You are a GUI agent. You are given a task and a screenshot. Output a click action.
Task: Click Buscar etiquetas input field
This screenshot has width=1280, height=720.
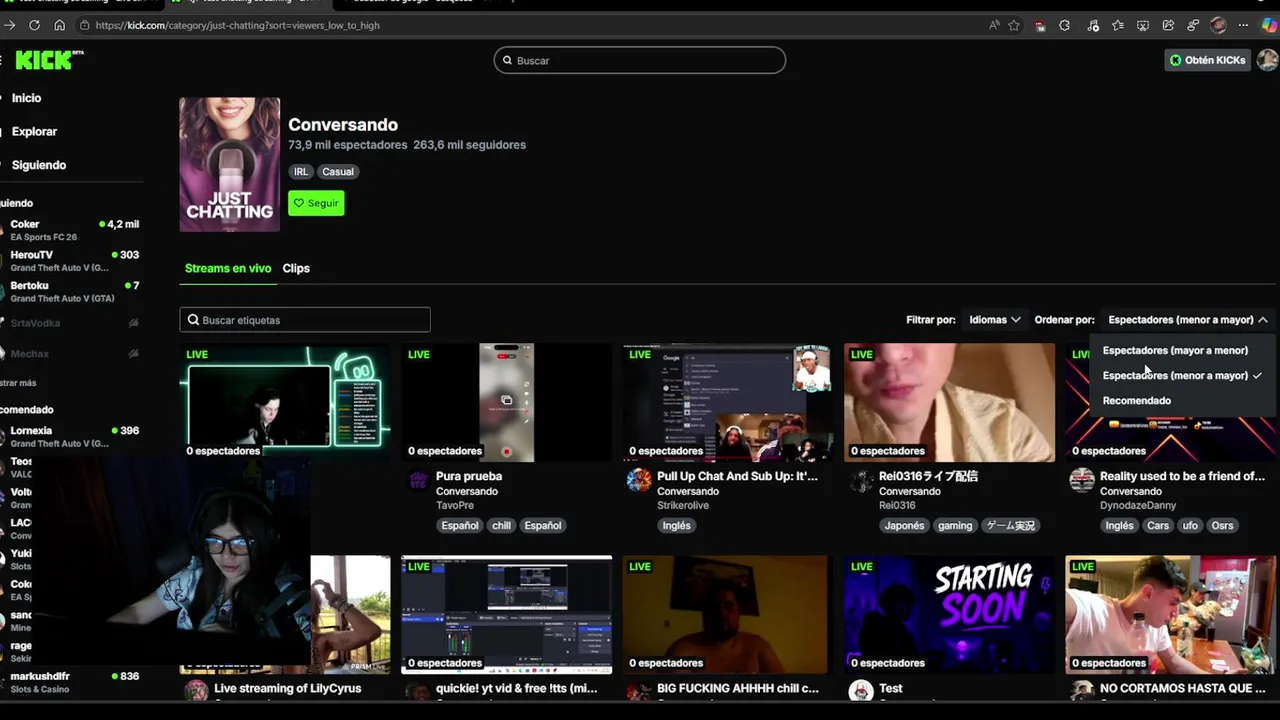[305, 320]
